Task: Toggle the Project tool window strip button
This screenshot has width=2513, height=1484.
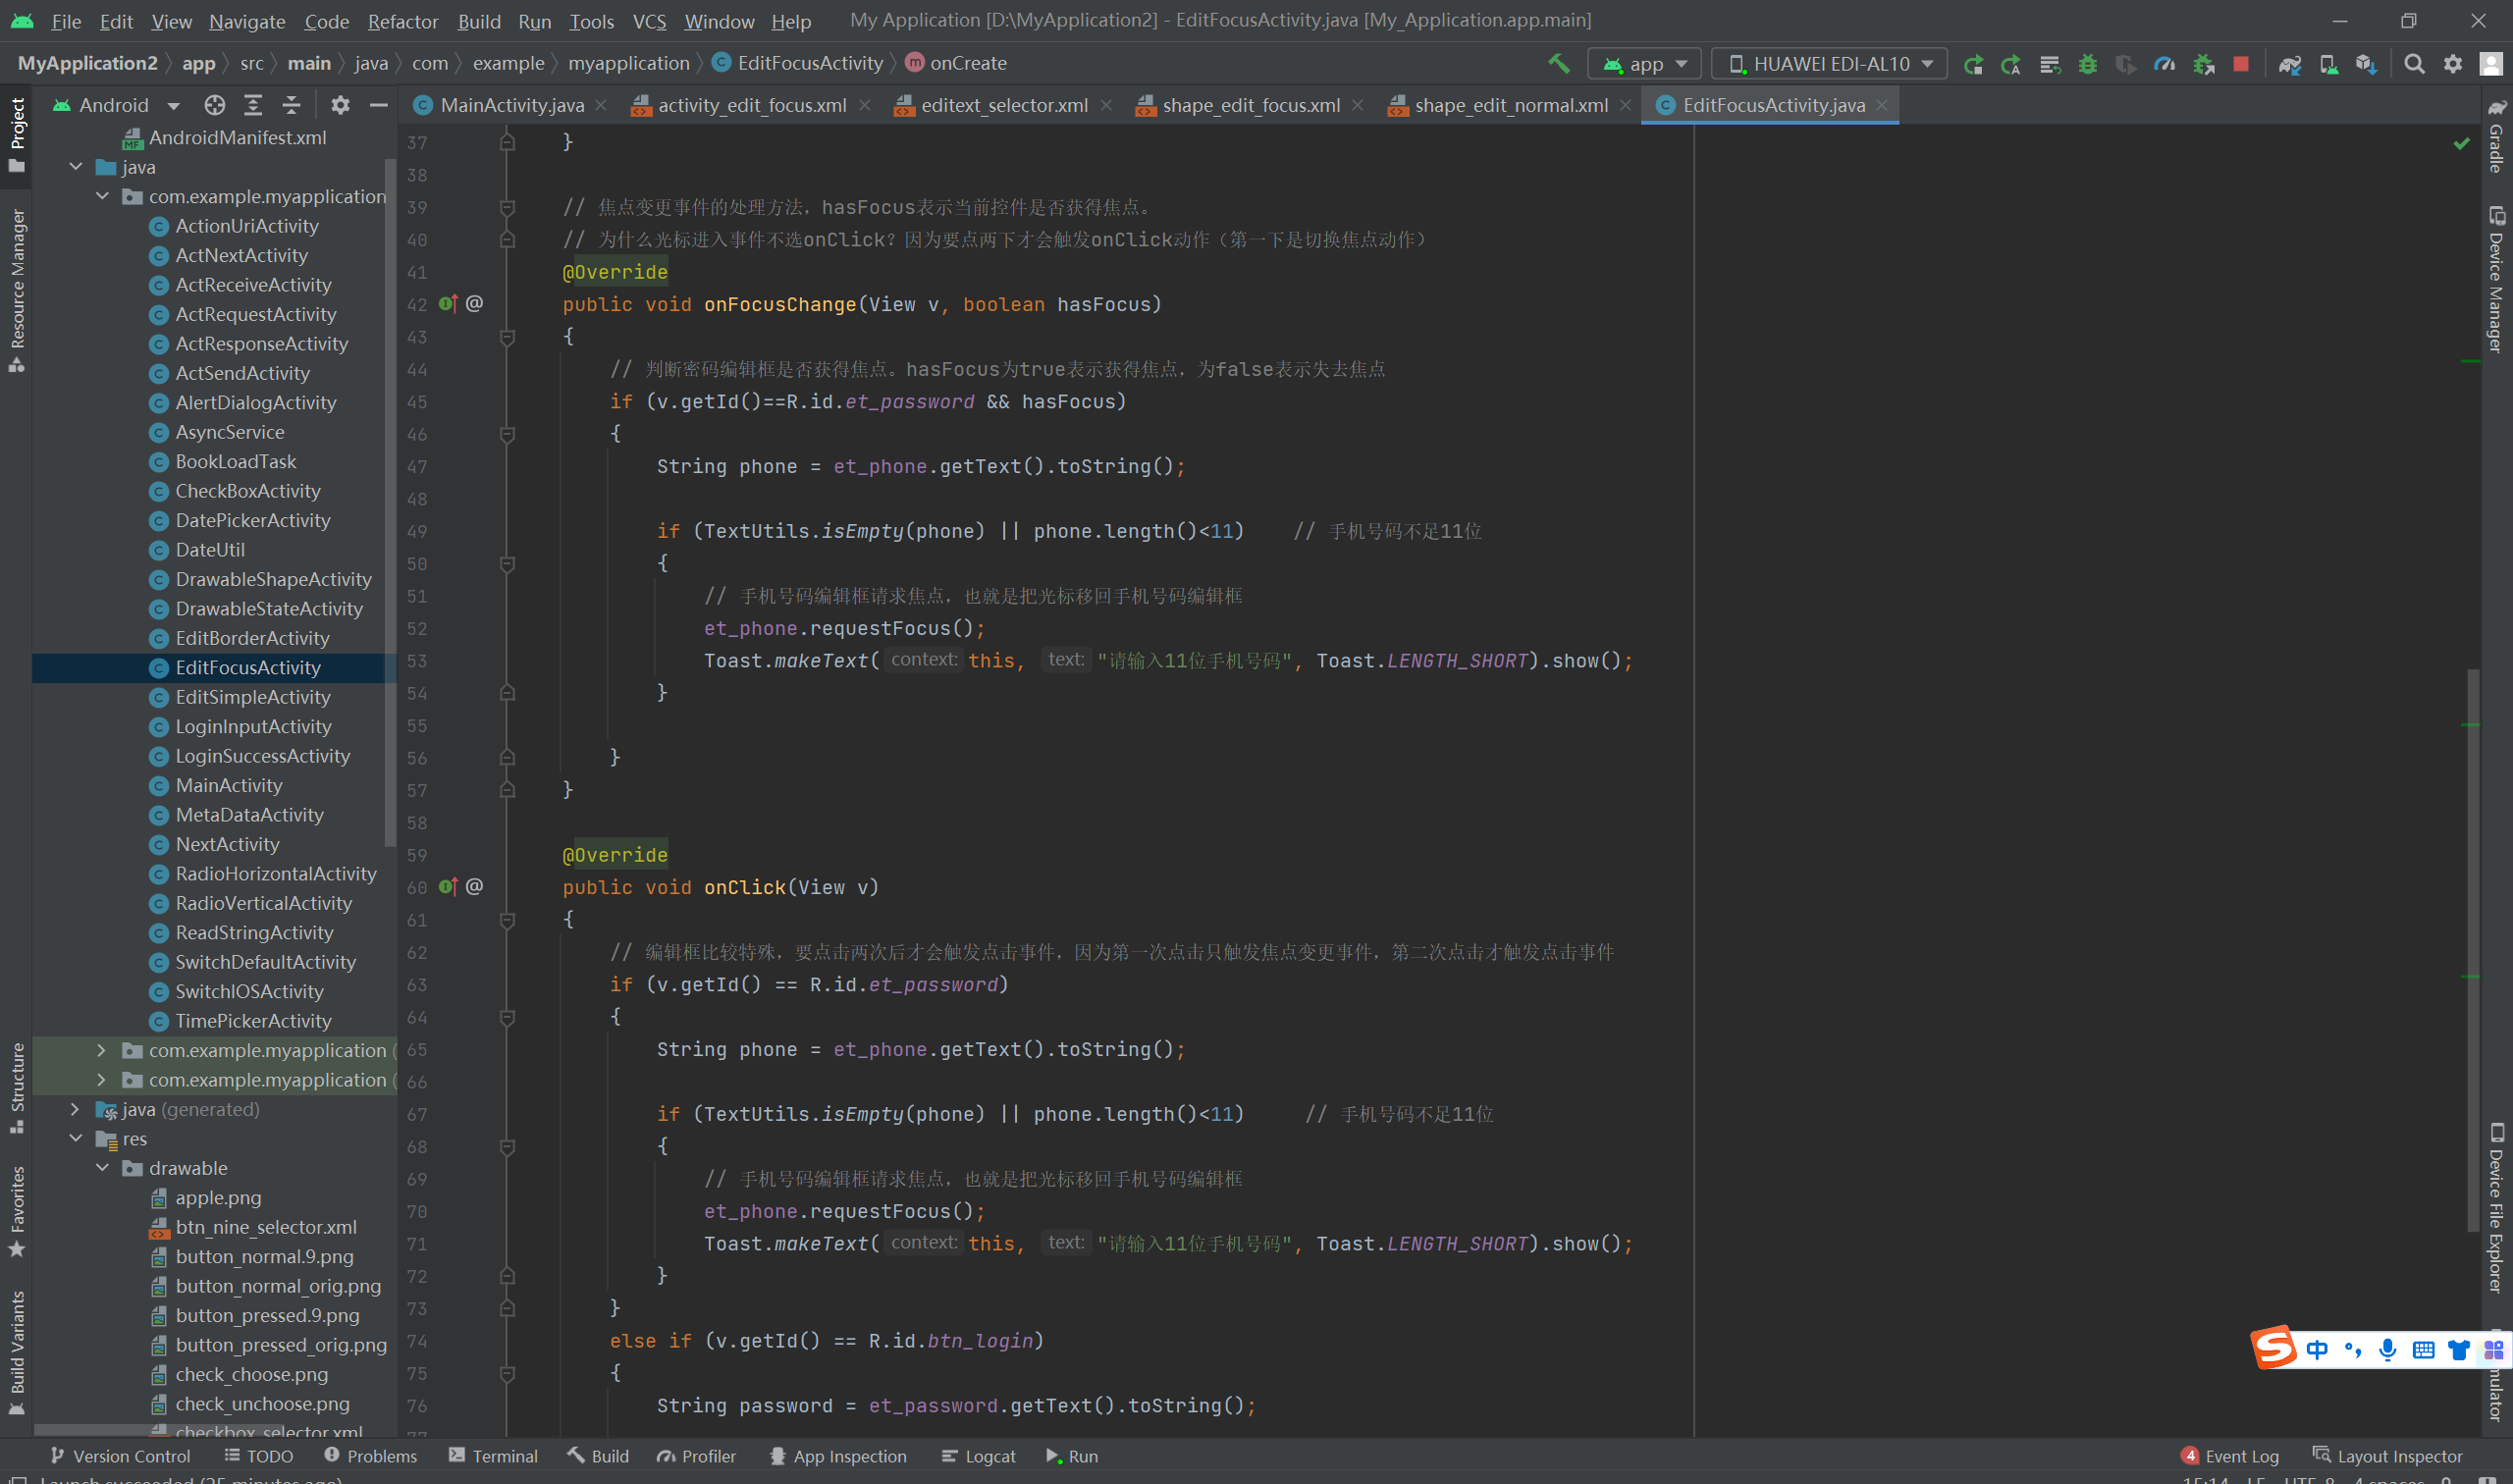Action: (x=16, y=135)
